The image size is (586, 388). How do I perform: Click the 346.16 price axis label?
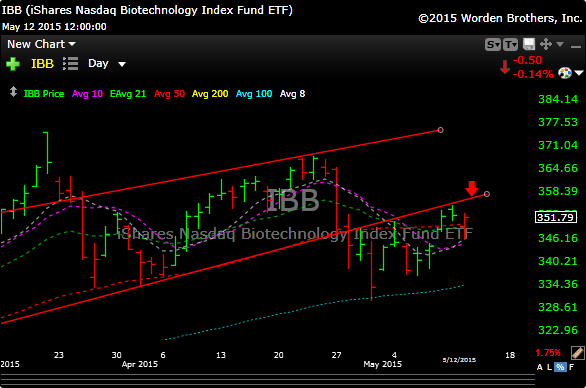tap(558, 238)
